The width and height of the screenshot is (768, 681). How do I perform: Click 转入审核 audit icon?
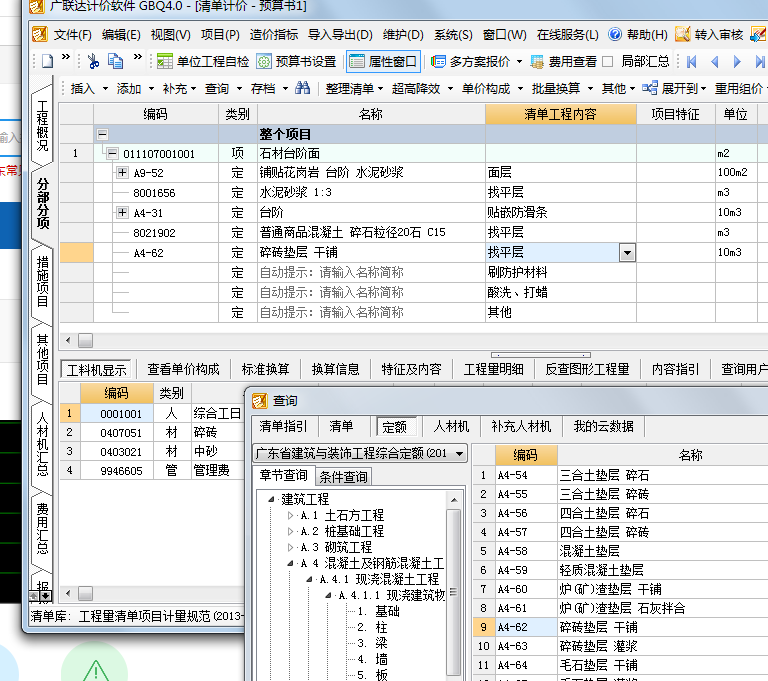pyautogui.click(x=682, y=34)
